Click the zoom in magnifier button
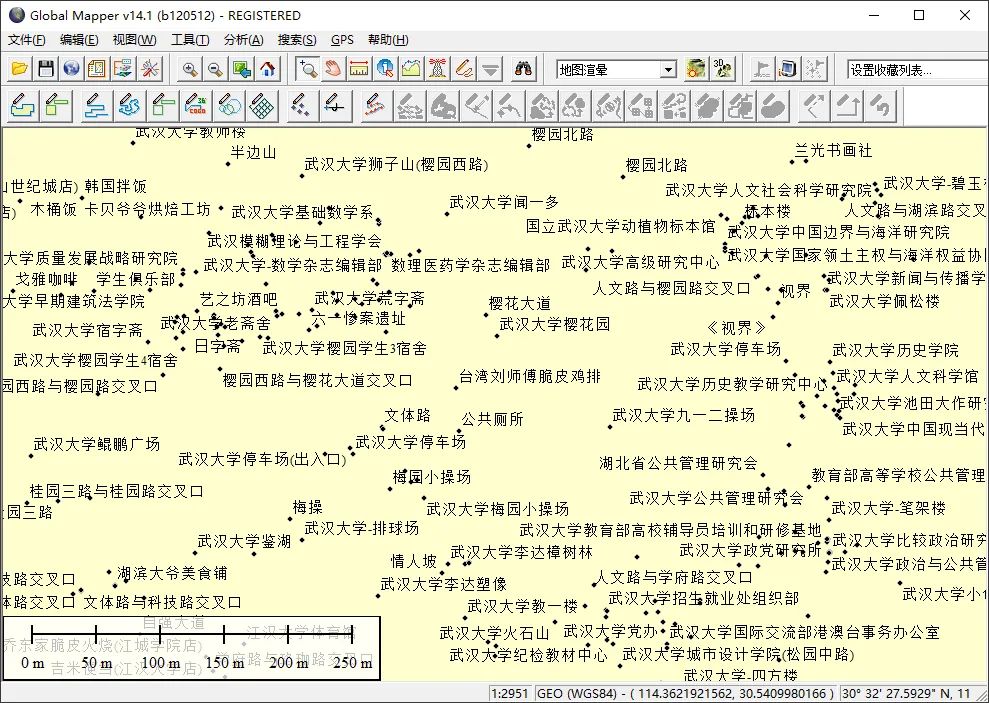 pyautogui.click(x=189, y=69)
